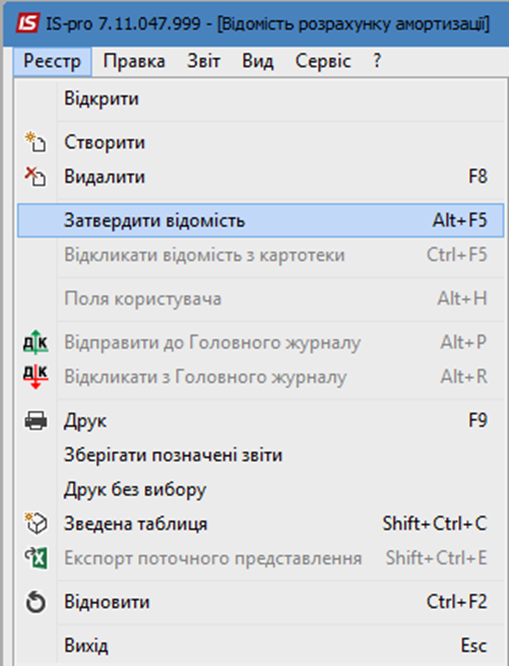Open the ? help menu
Image resolution: width=509 pixels, height=666 pixels.
[x=376, y=62]
